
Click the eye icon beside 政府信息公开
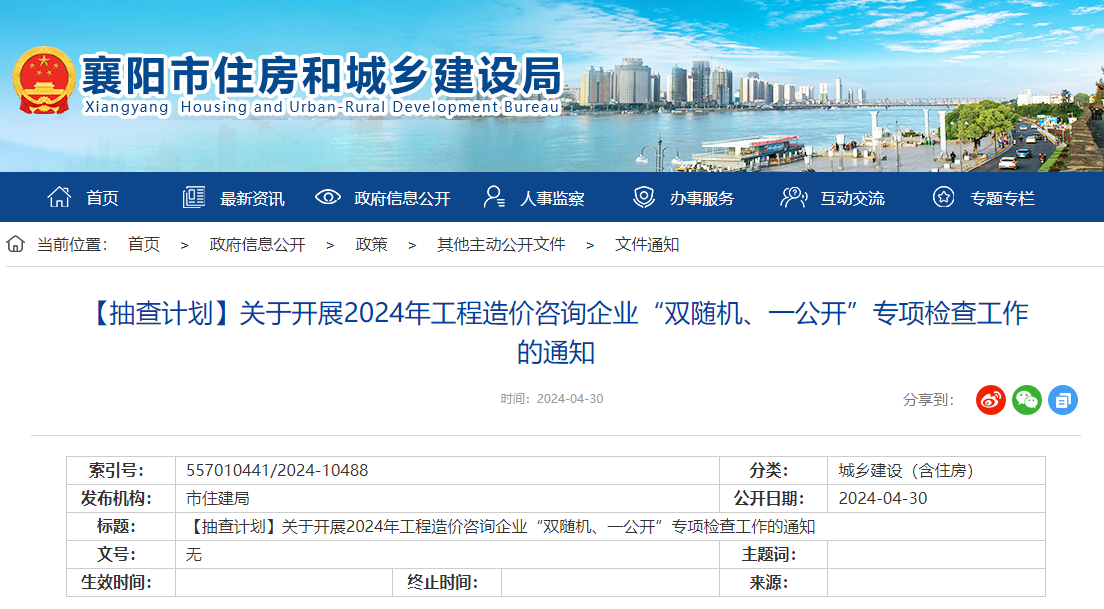[328, 197]
